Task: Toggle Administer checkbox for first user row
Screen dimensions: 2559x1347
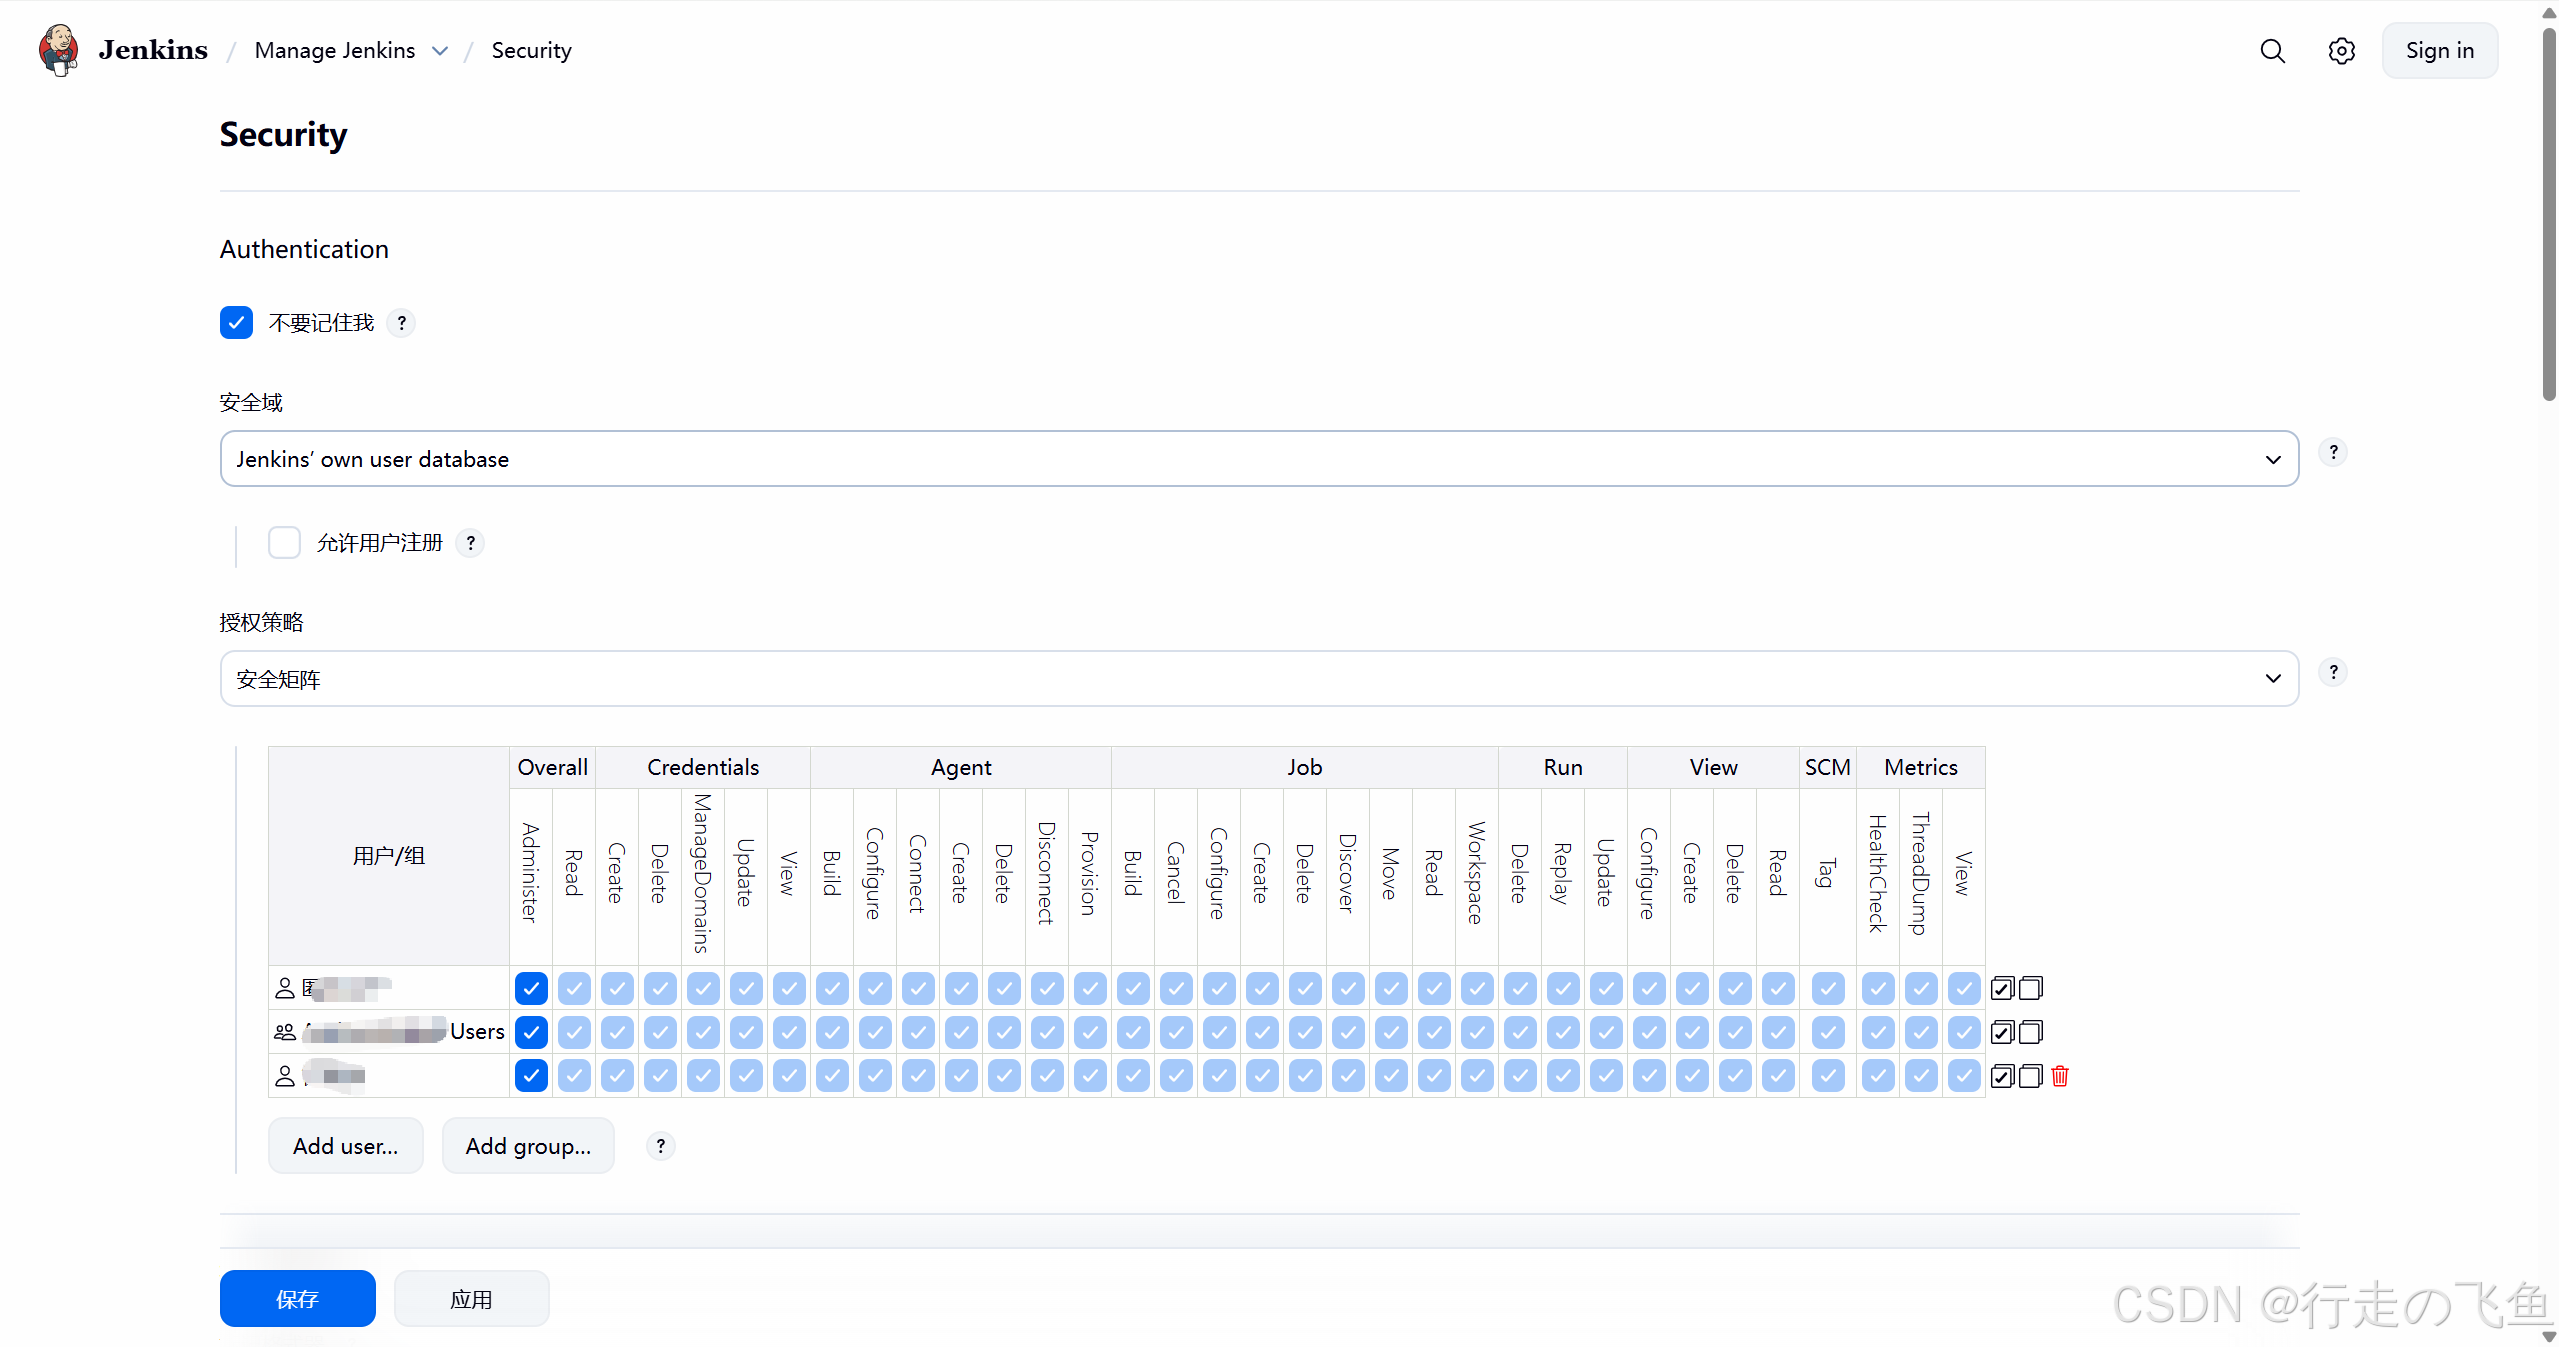Action: [x=531, y=988]
